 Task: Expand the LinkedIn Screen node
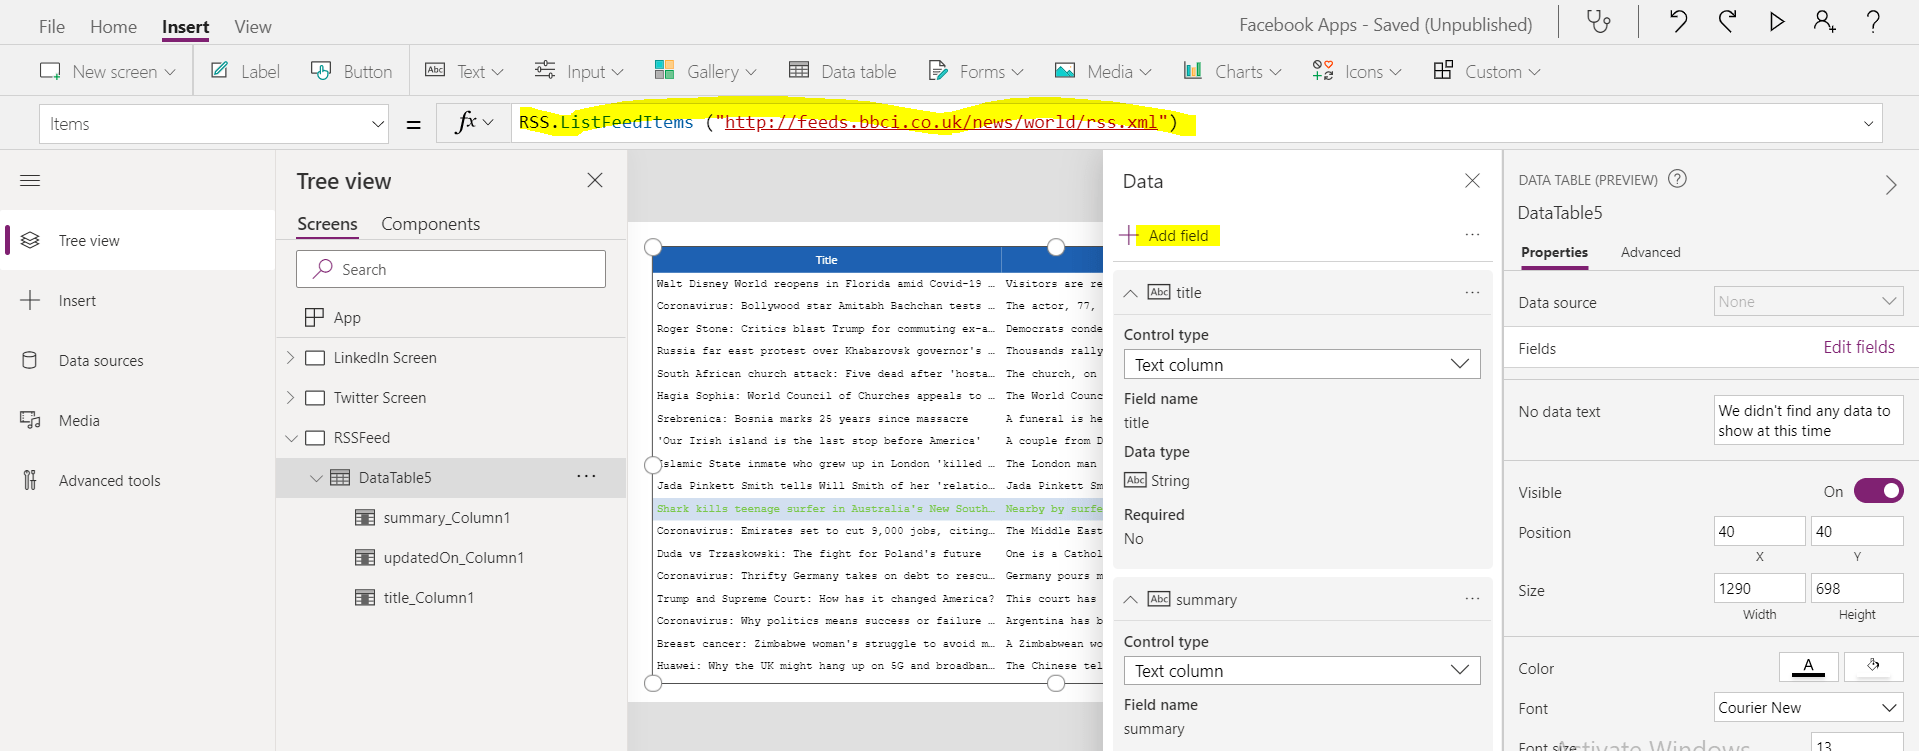coord(291,358)
